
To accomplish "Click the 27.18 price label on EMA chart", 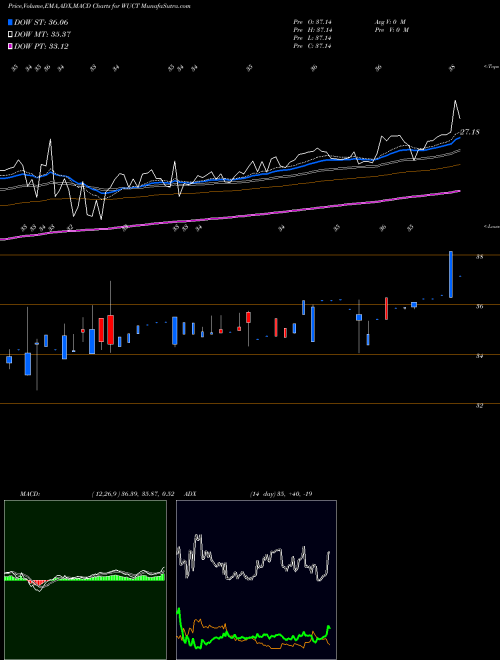I will (470, 132).
